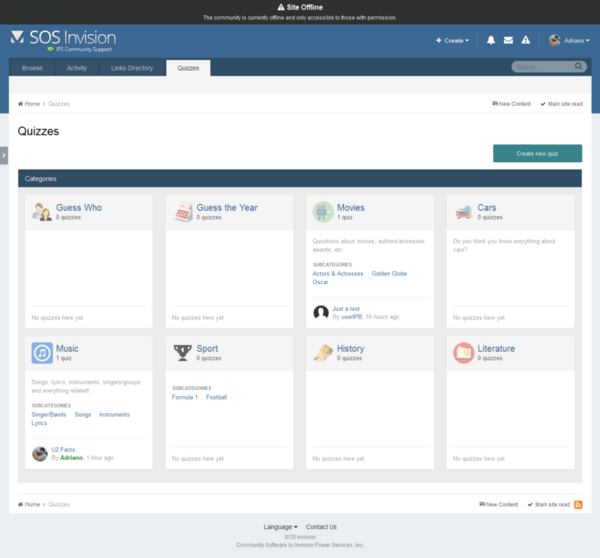Viewport: 600px width, 558px height.
Task: Expand the Language dropdown in footer
Action: [280, 526]
